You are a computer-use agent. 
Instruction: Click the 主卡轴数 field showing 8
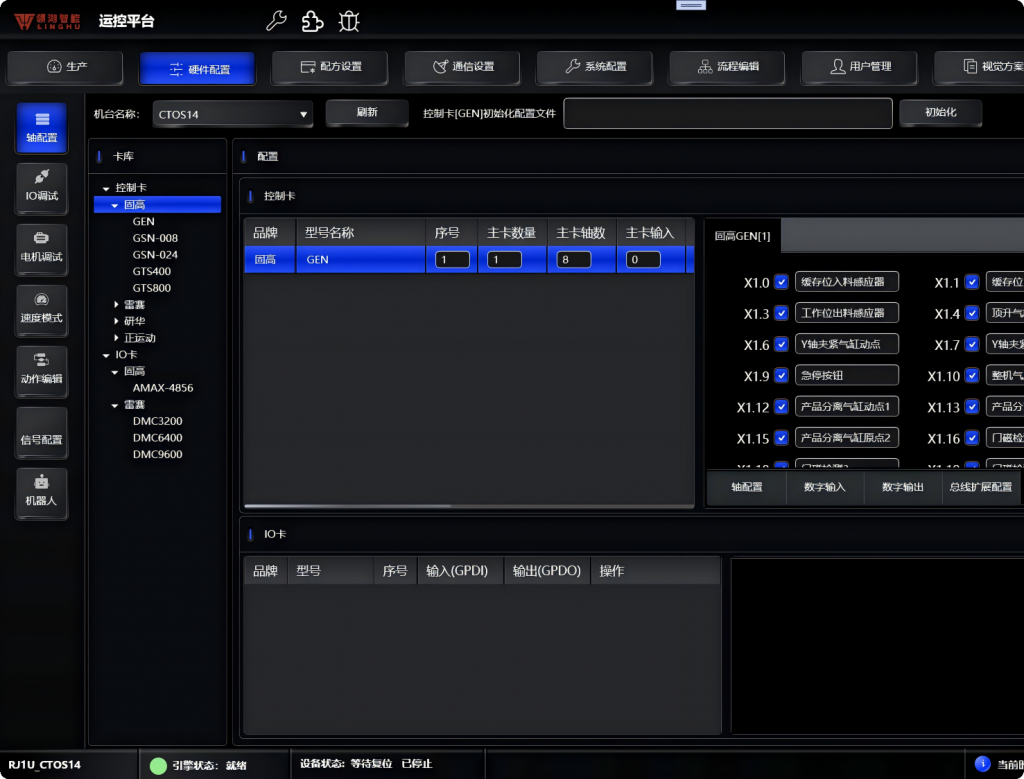click(573, 260)
